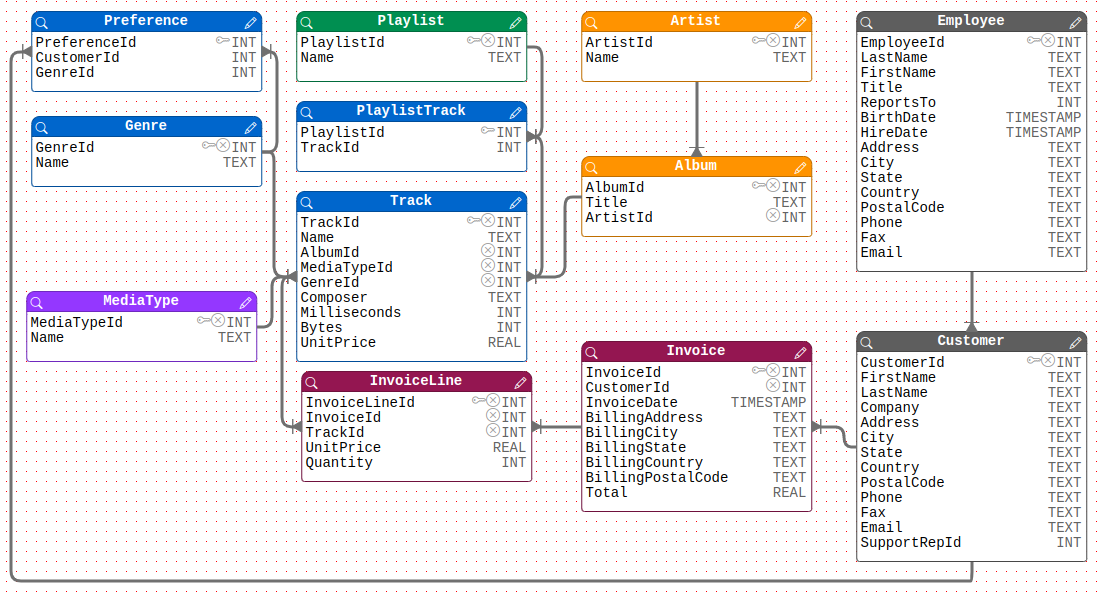Viewport: 1097px width, 592px height.
Task: Edit the Invoice table with the pencil icon
Action: tap(800, 352)
